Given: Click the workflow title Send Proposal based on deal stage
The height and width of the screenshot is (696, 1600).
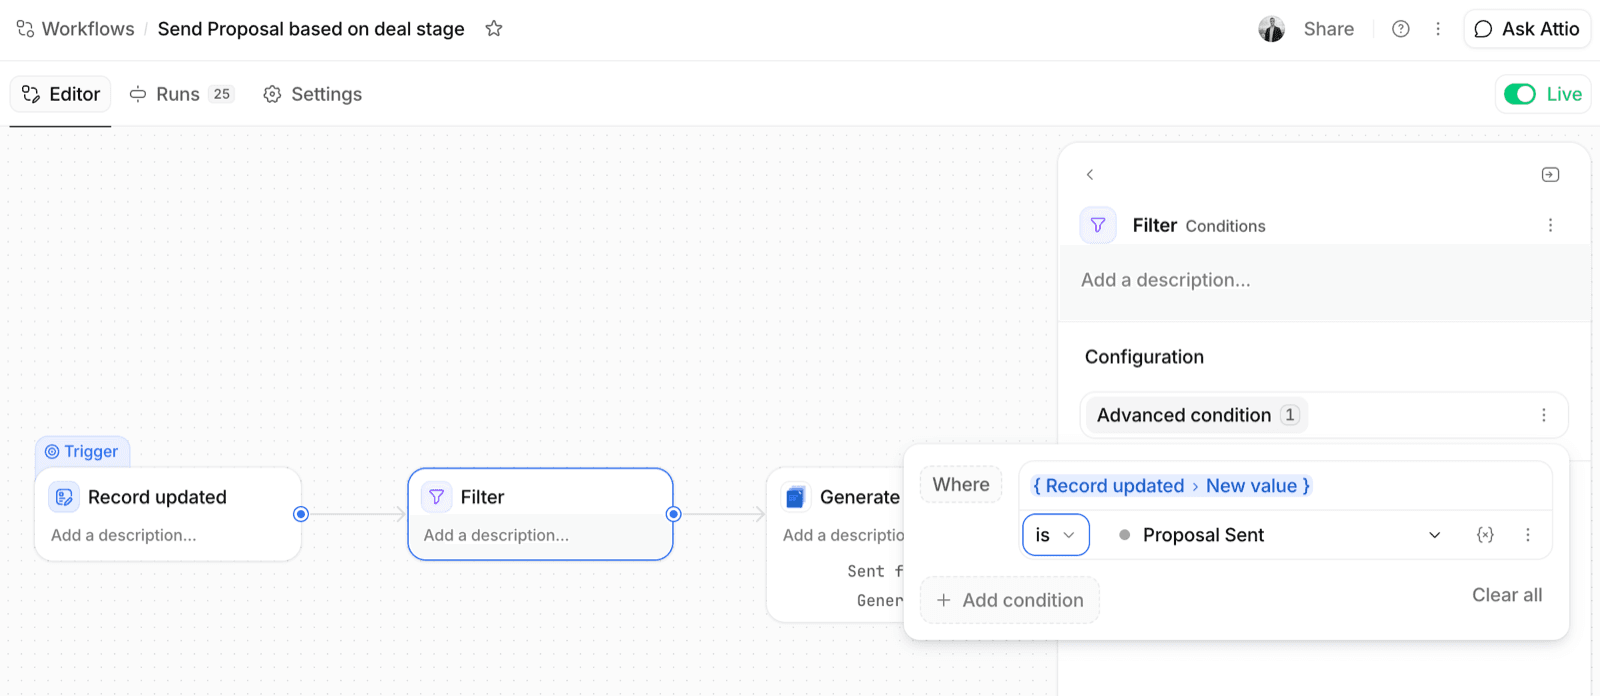Looking at the screenshot, I should 311,29.
